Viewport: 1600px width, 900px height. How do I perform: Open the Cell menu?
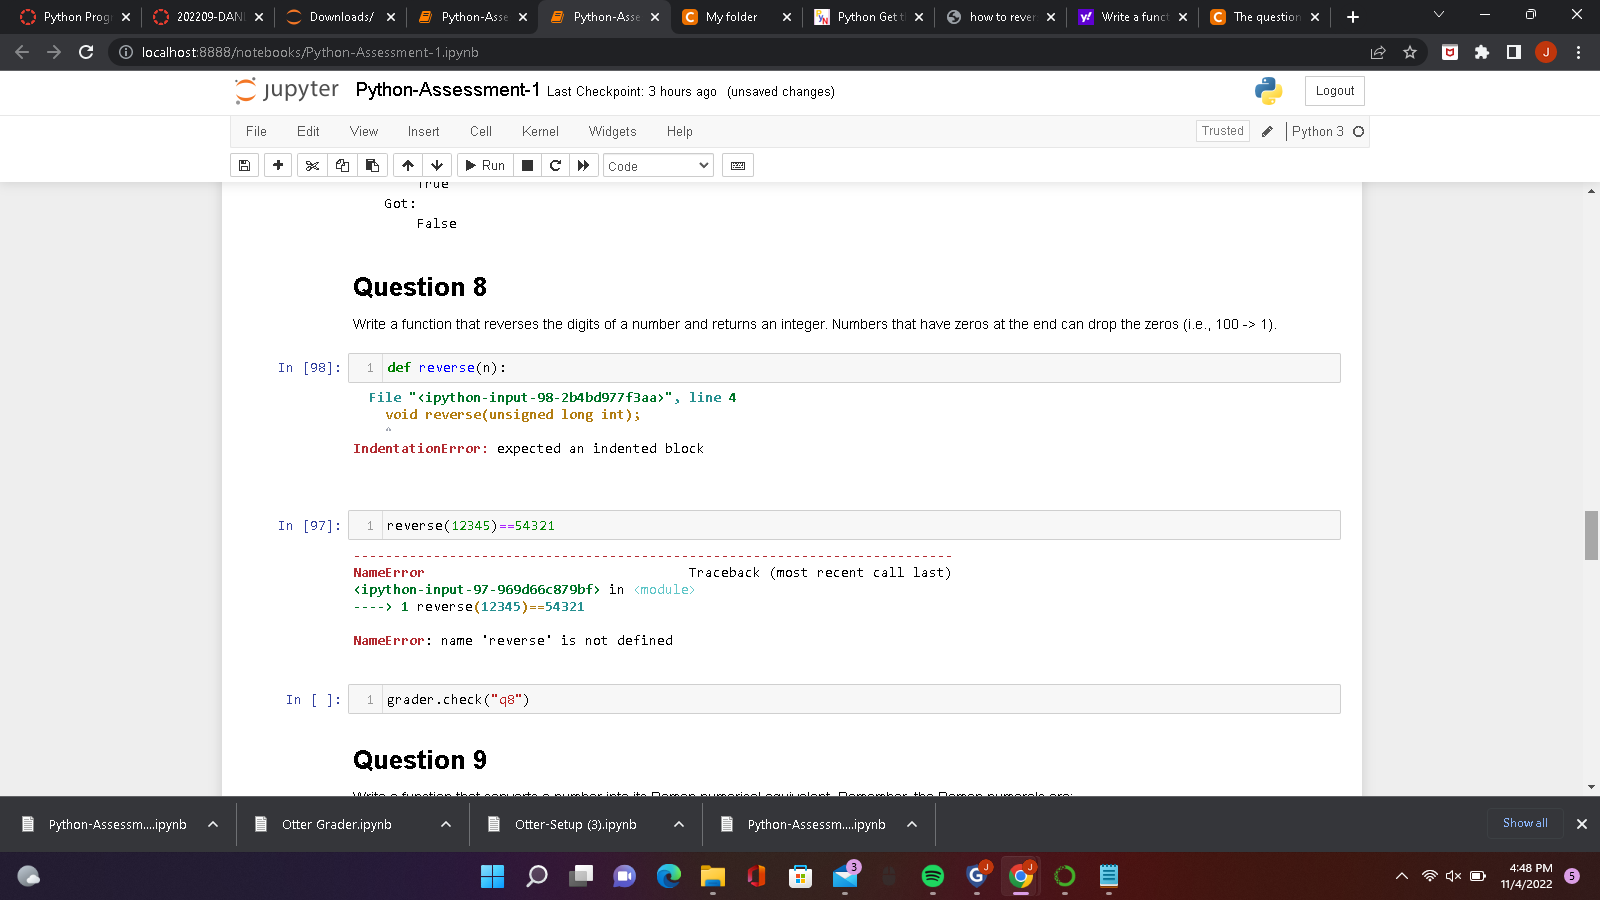point(481,131)
